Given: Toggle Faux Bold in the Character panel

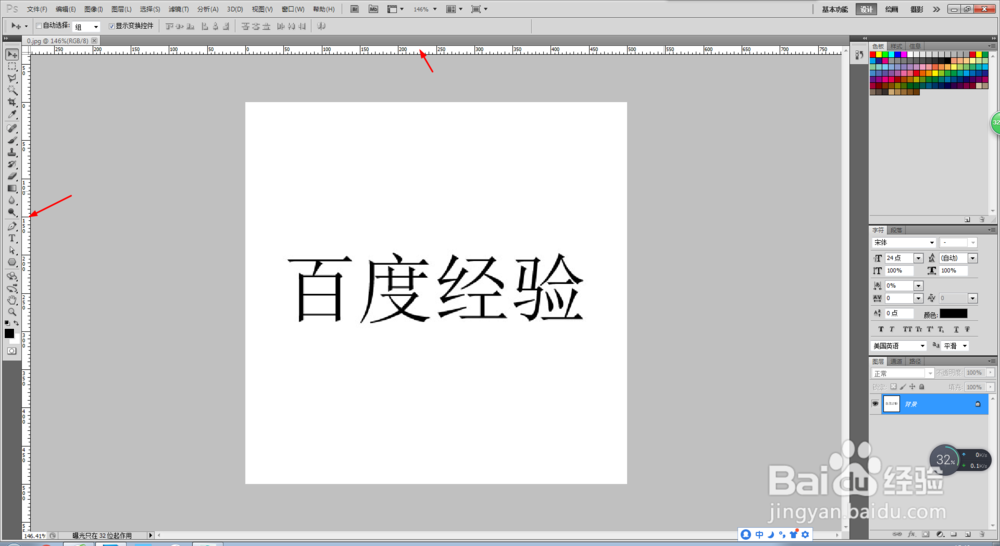Looking at the screenshot, I should [x=881, y=329].
